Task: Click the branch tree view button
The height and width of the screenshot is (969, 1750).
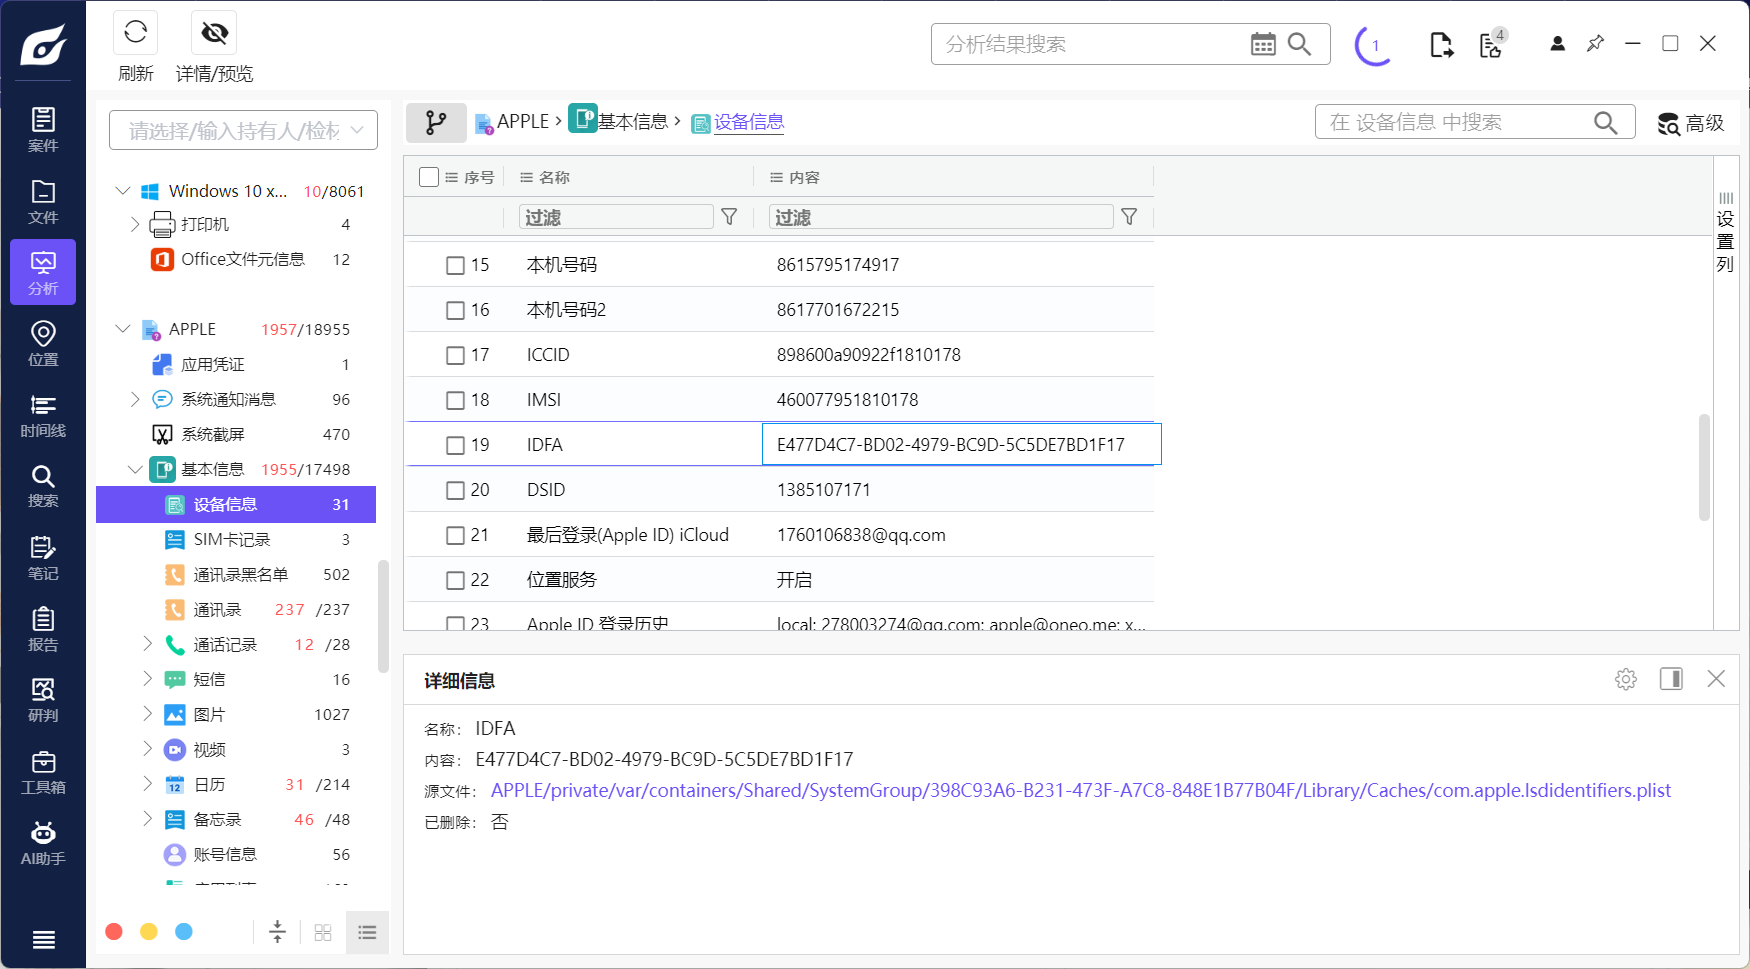Action: (x=436, y=122)
